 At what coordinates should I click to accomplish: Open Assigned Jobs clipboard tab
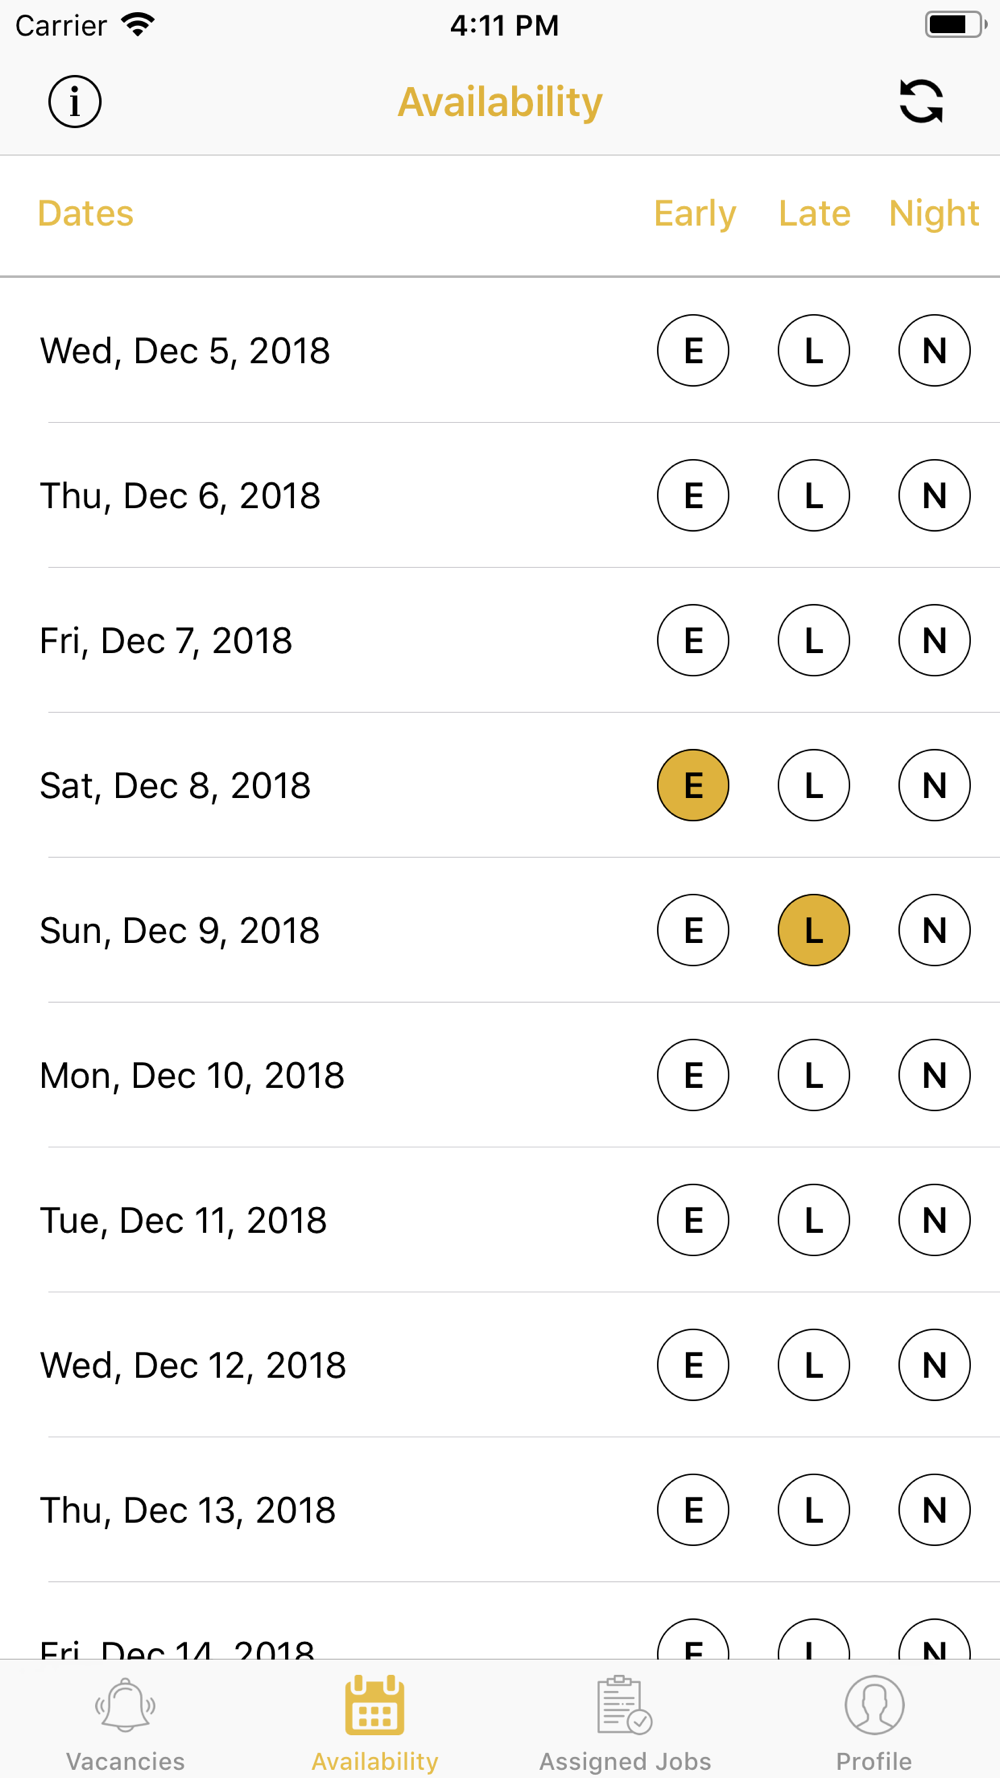[x=625, y=1723]
